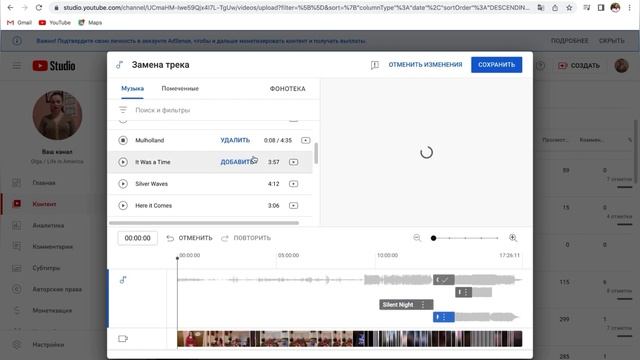640x360 pixels.
Task: Play the Mulholland track preview
Action: point(123,140)
